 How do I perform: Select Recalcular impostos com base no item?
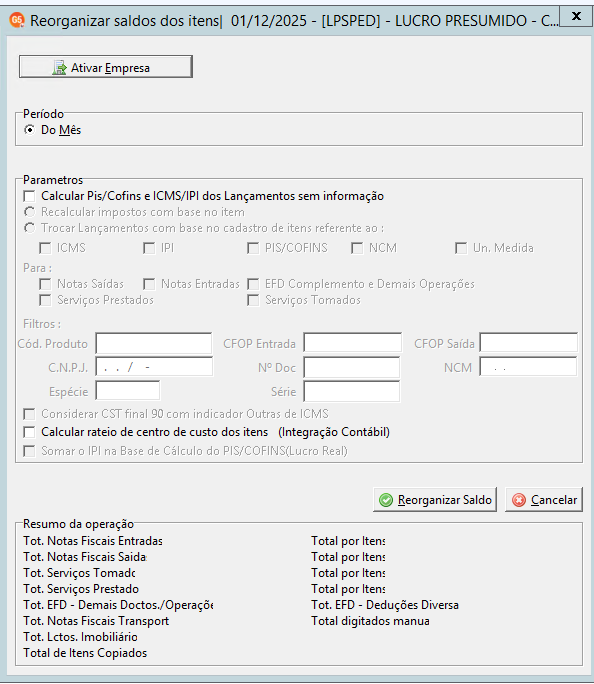(29, 212)
